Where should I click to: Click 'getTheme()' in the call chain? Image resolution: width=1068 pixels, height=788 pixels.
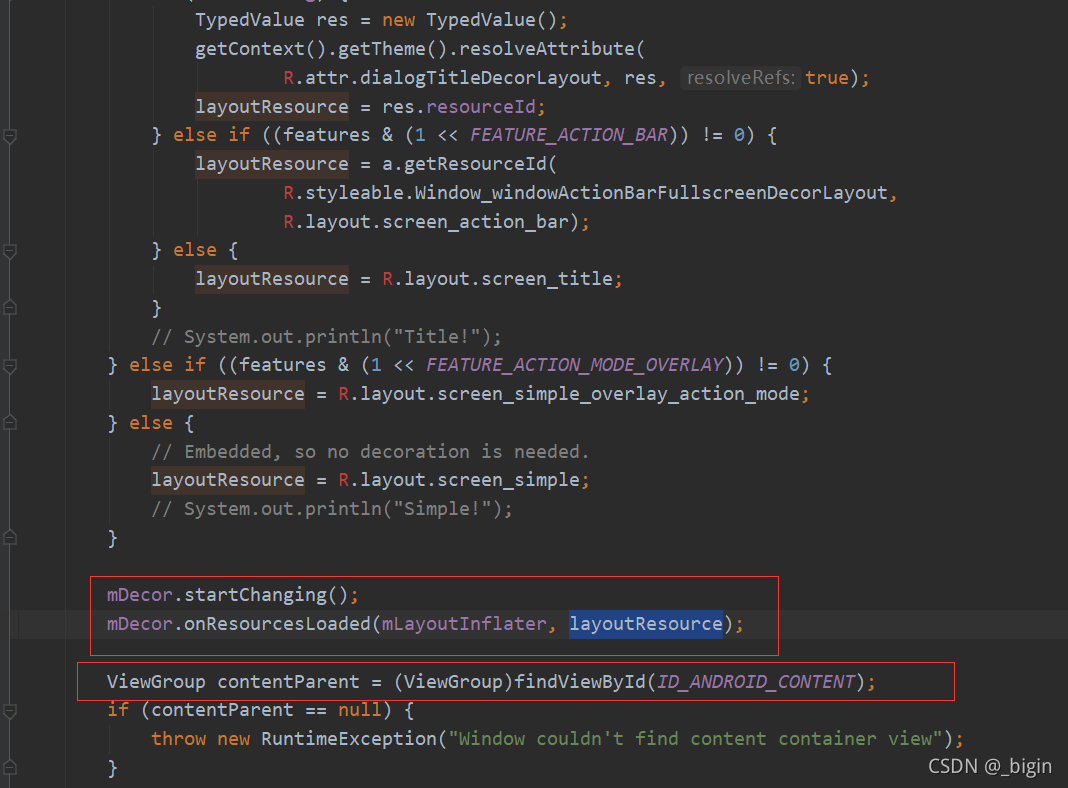(393, 49)
